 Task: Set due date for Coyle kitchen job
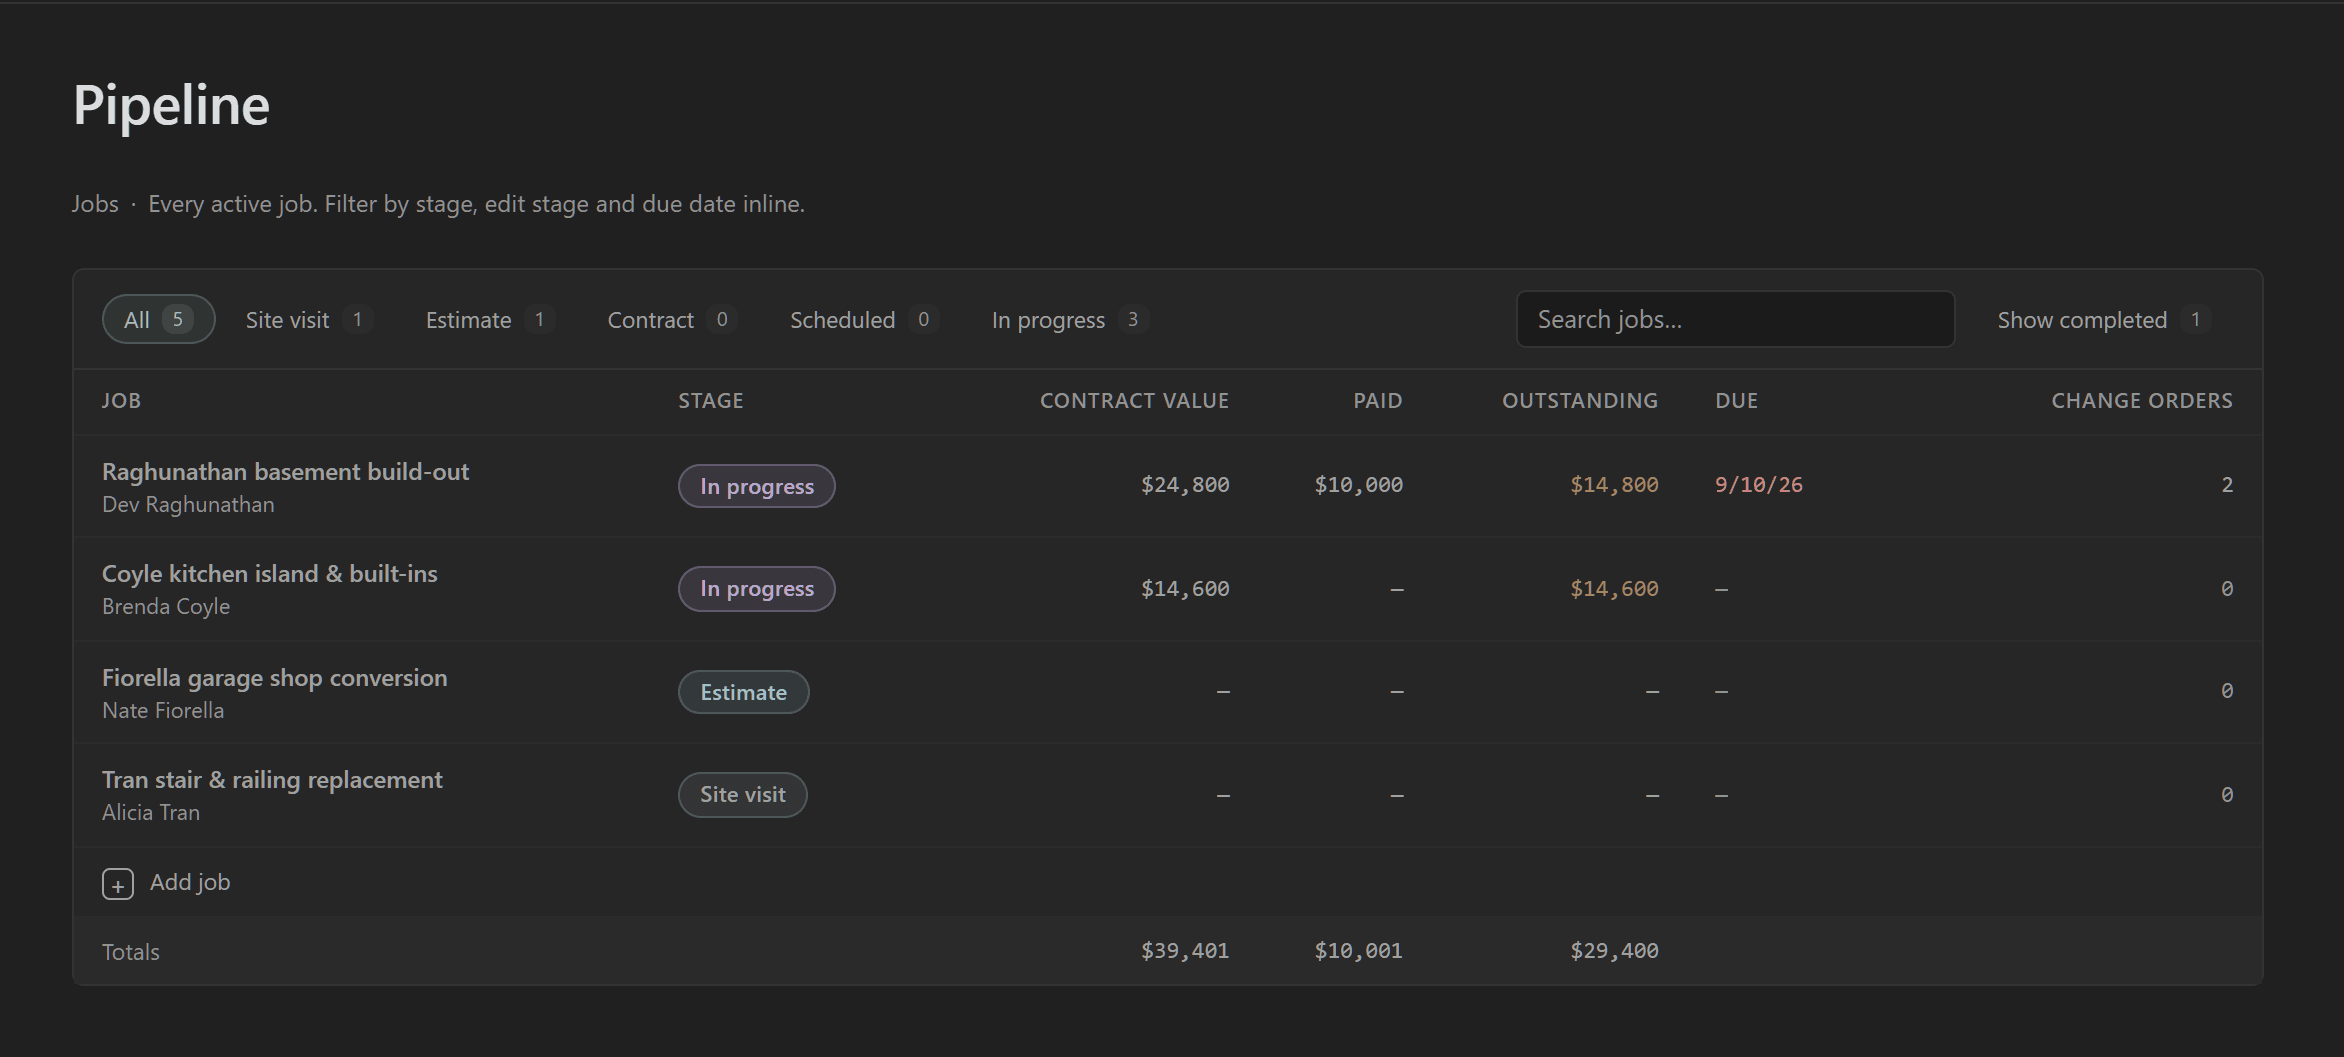[1721, 589]
